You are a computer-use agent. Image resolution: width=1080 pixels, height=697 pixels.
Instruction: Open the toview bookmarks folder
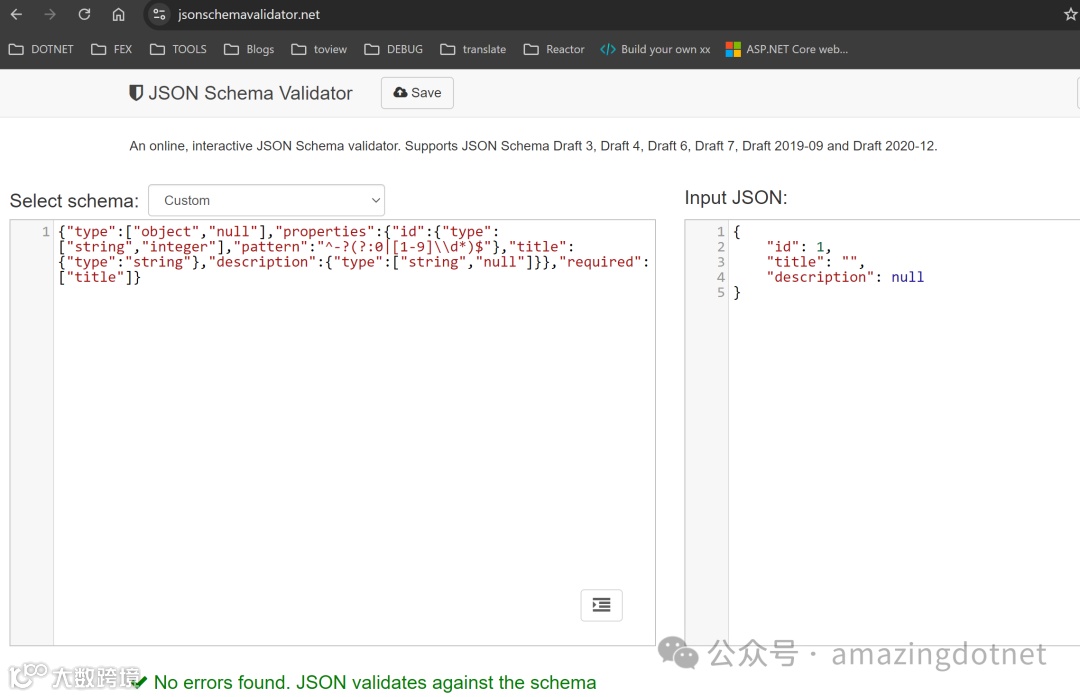(x=319, y=50)
